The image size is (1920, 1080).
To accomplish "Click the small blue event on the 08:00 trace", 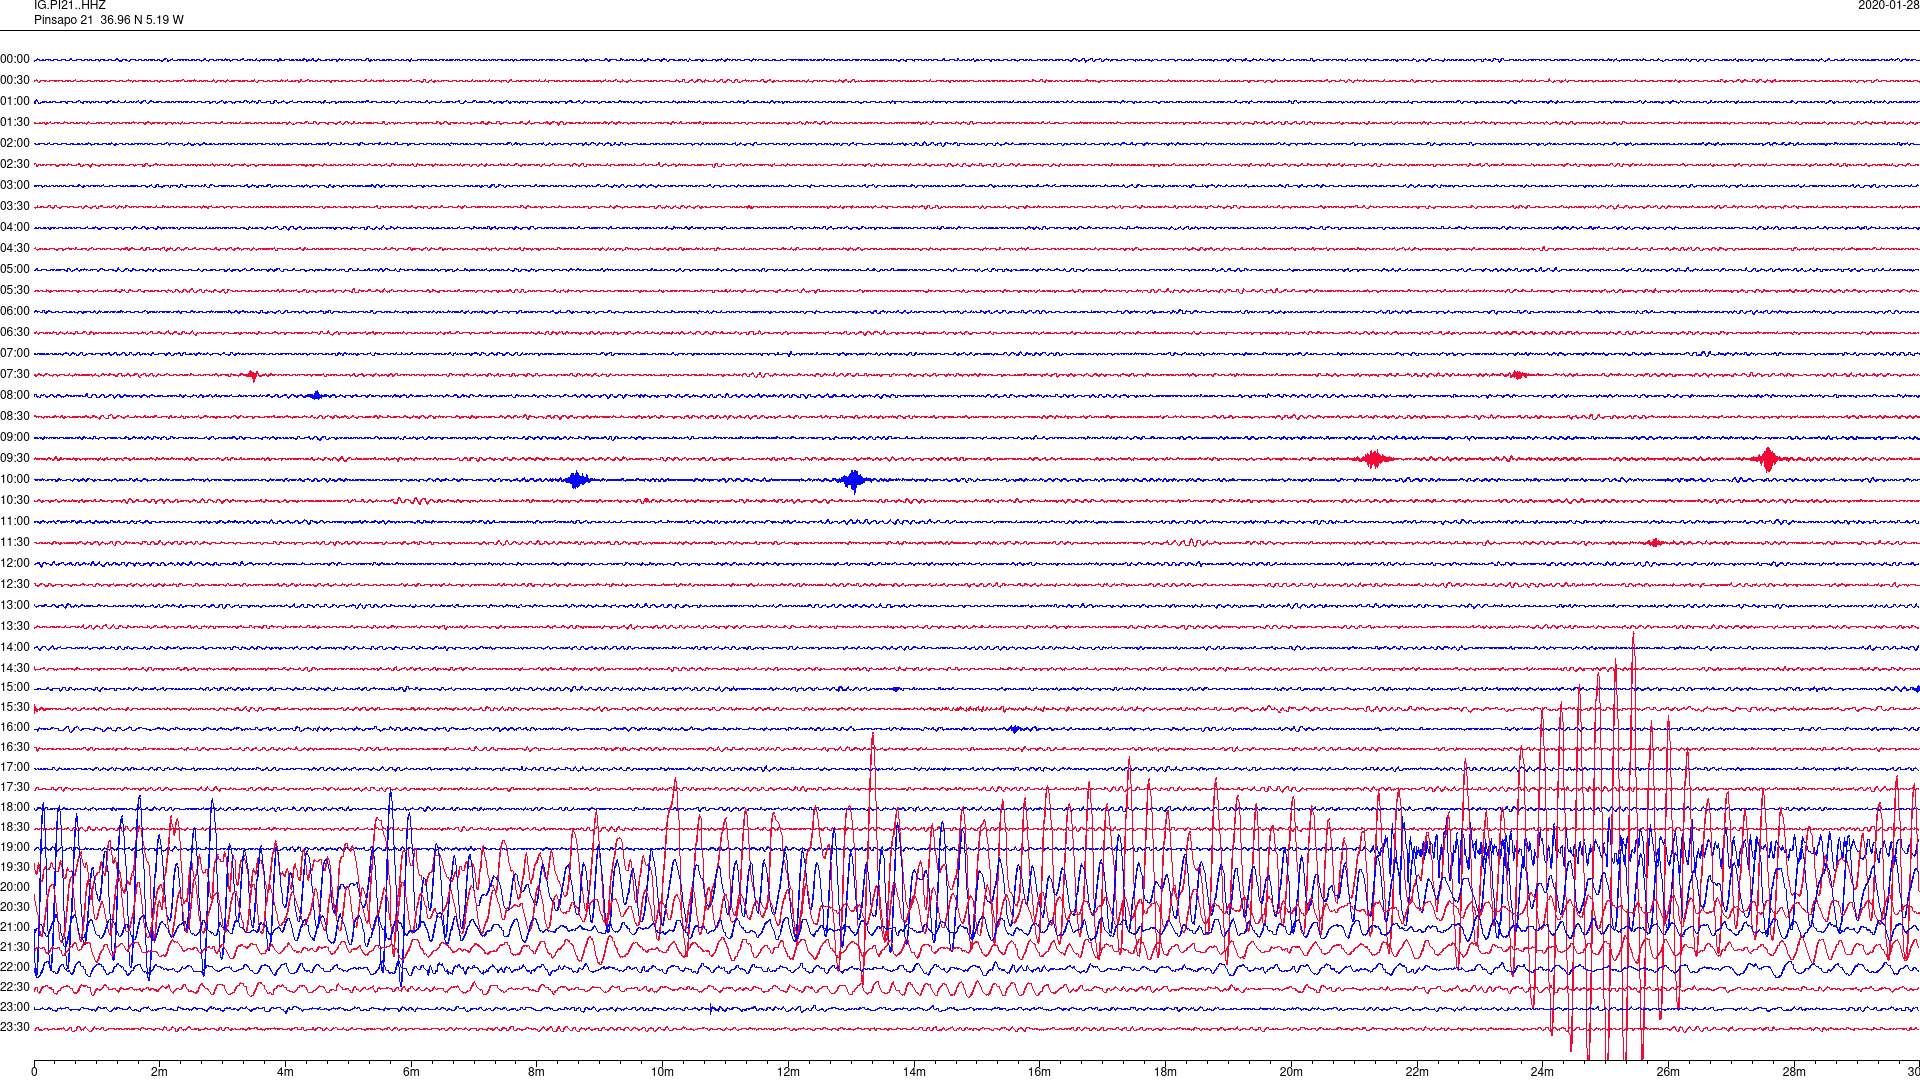I will pos(316,396).
